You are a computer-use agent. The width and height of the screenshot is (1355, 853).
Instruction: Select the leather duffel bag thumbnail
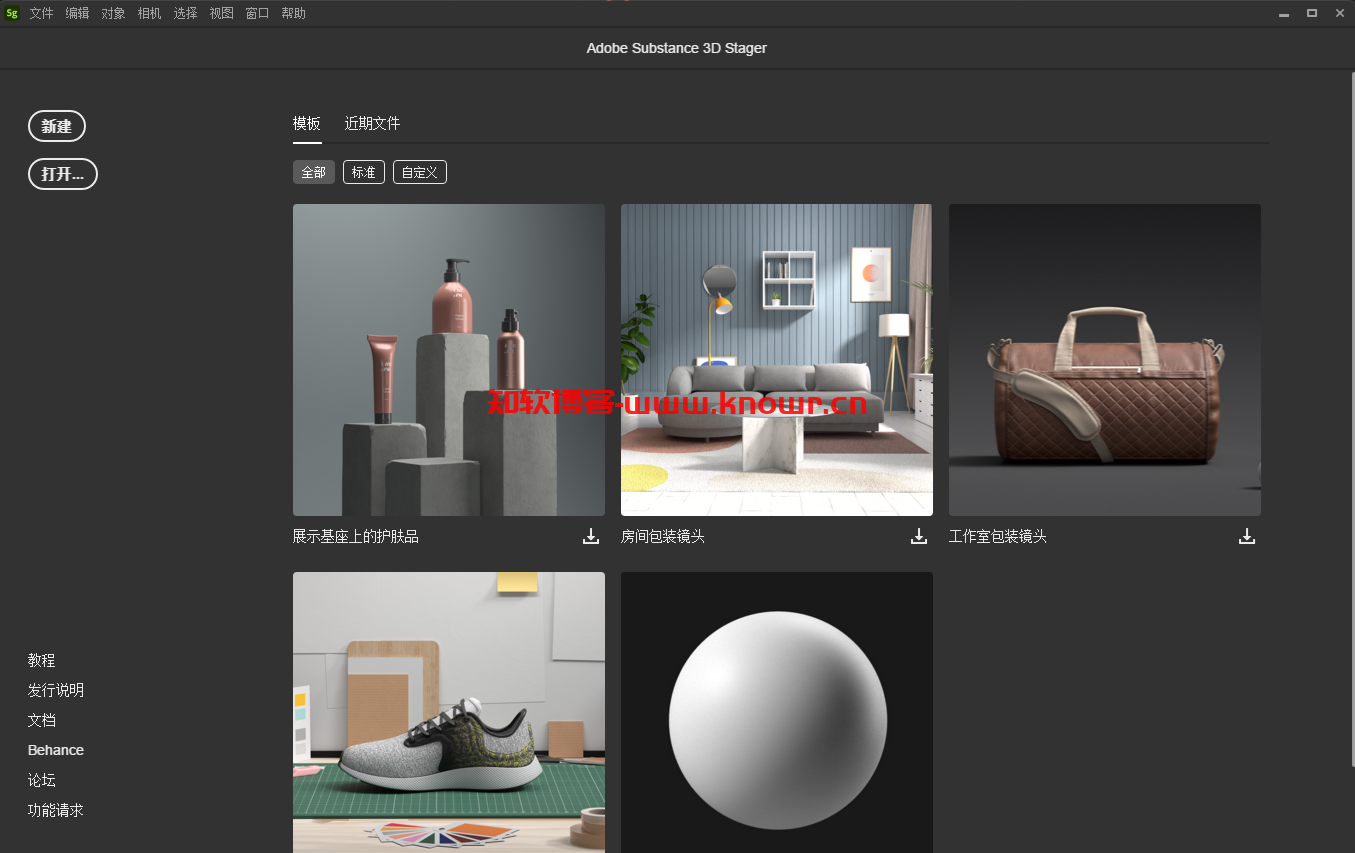(1105, 360)
